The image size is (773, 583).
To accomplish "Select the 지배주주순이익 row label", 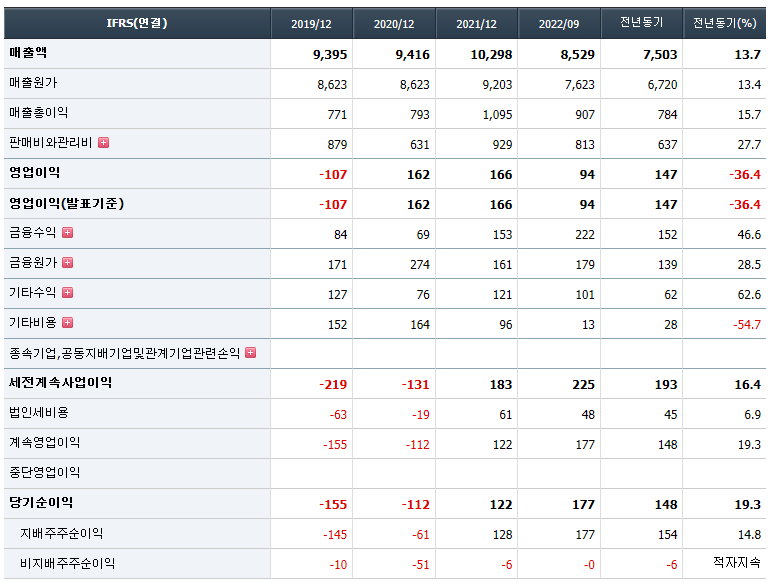I will coord(61,534).
